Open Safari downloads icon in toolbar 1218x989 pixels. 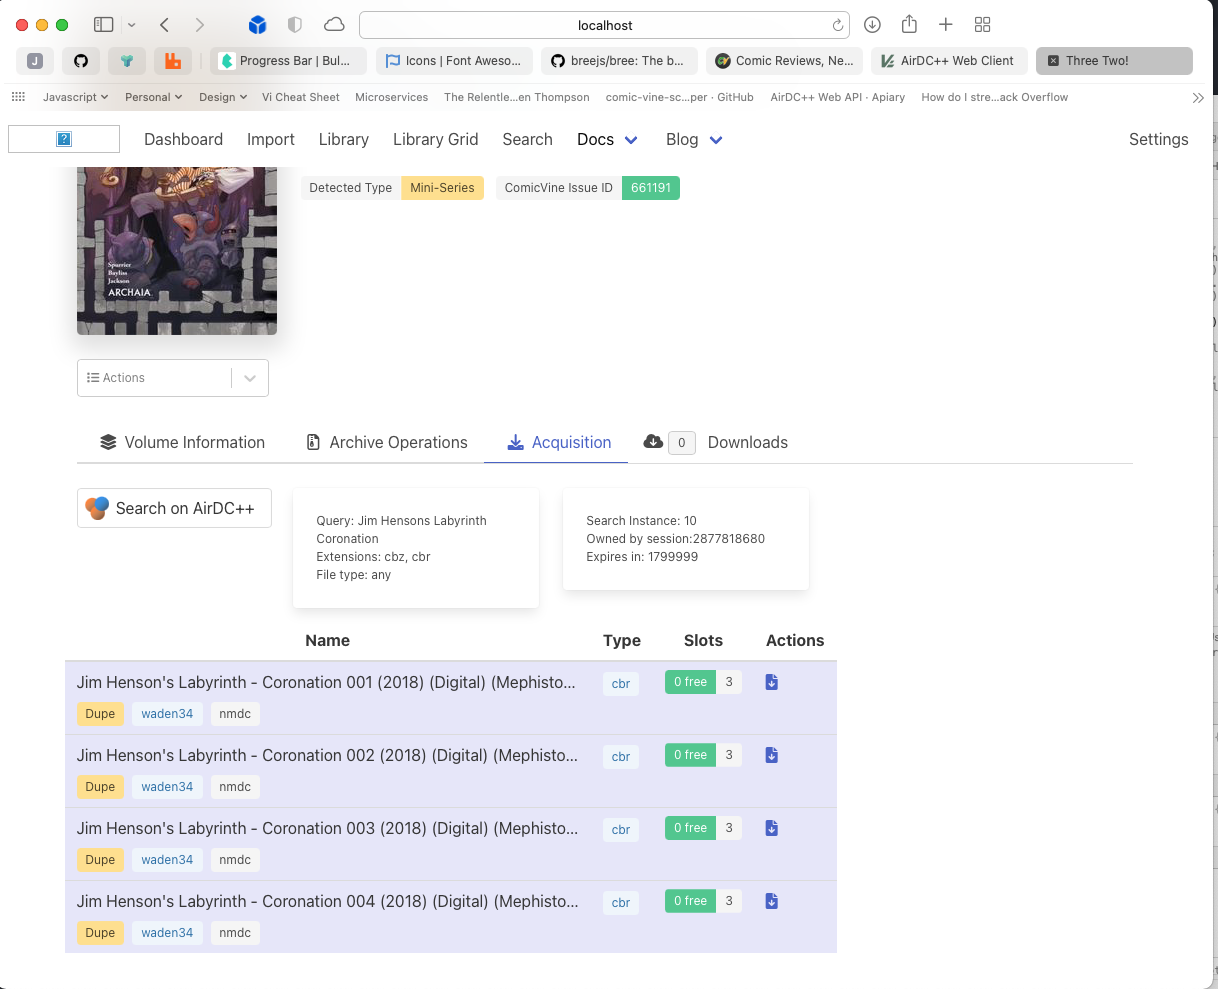(872, 25)
